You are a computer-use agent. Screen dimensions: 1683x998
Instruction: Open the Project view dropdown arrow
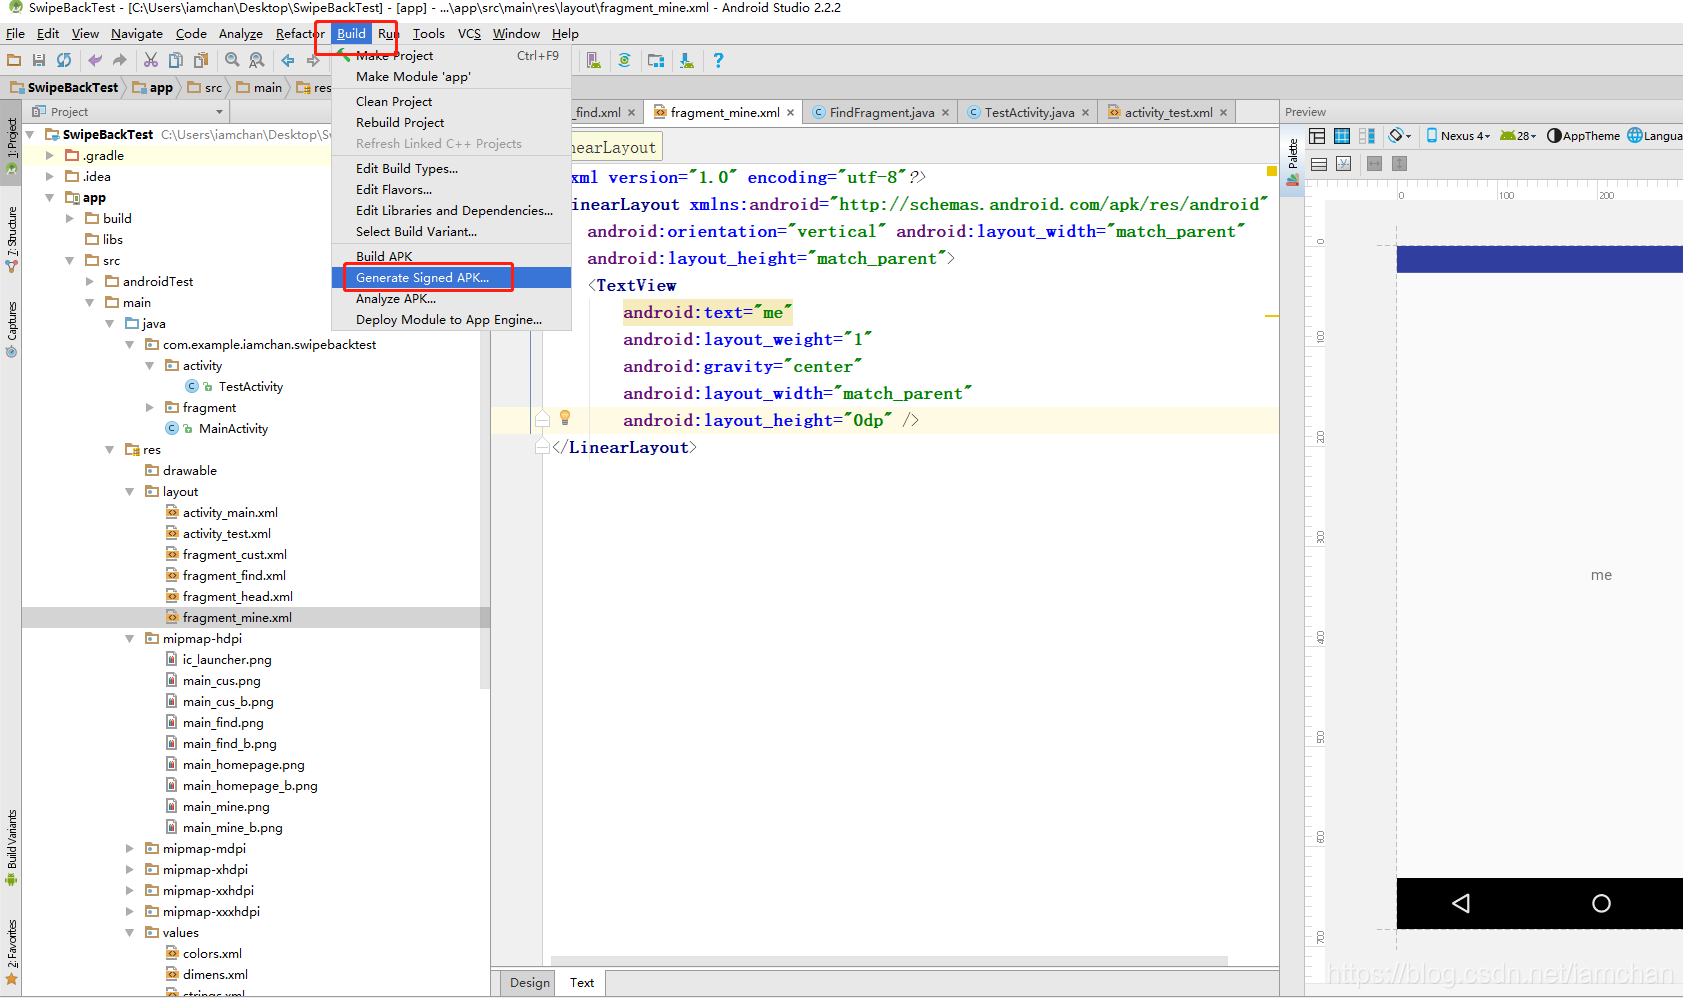tap(219, 112)
